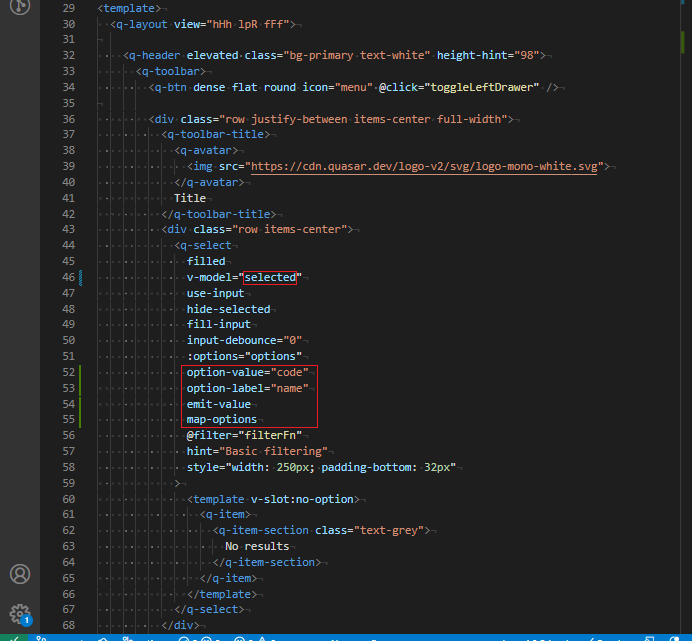Click the div with justify-between class
Viewport: 692px width, 641px height.
pos(331,120)
